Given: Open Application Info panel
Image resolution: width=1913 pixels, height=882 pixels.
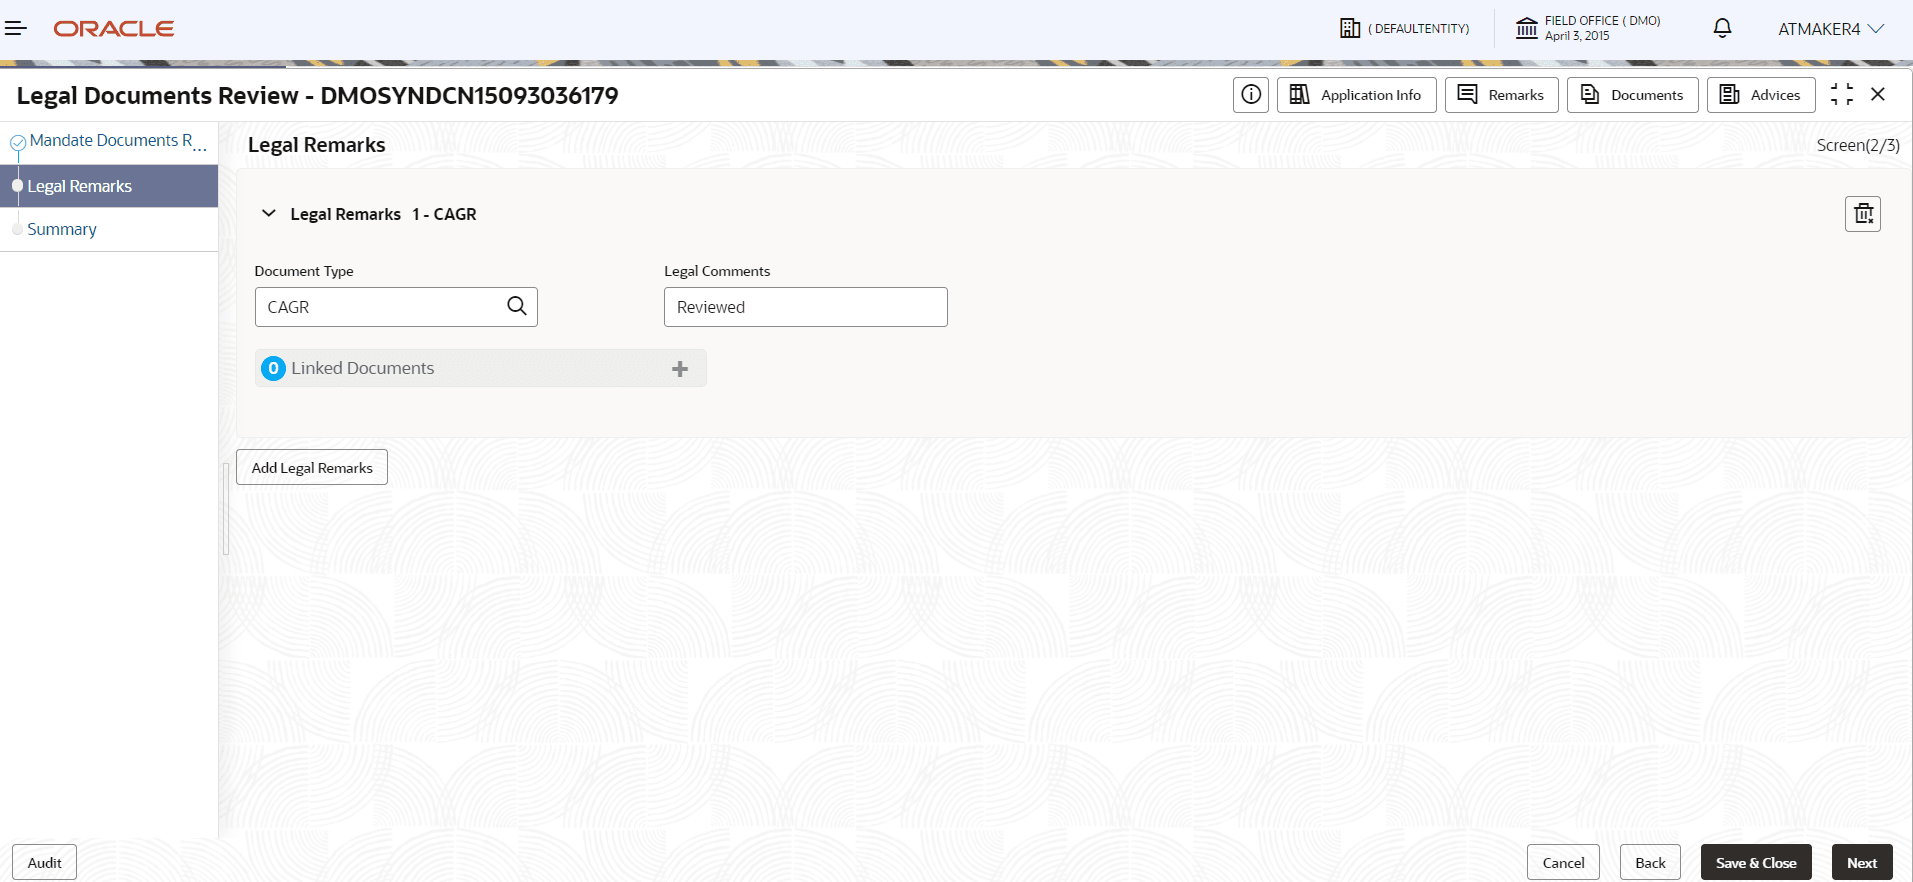Looking at the screenshot, I should tap(1357, 95).
